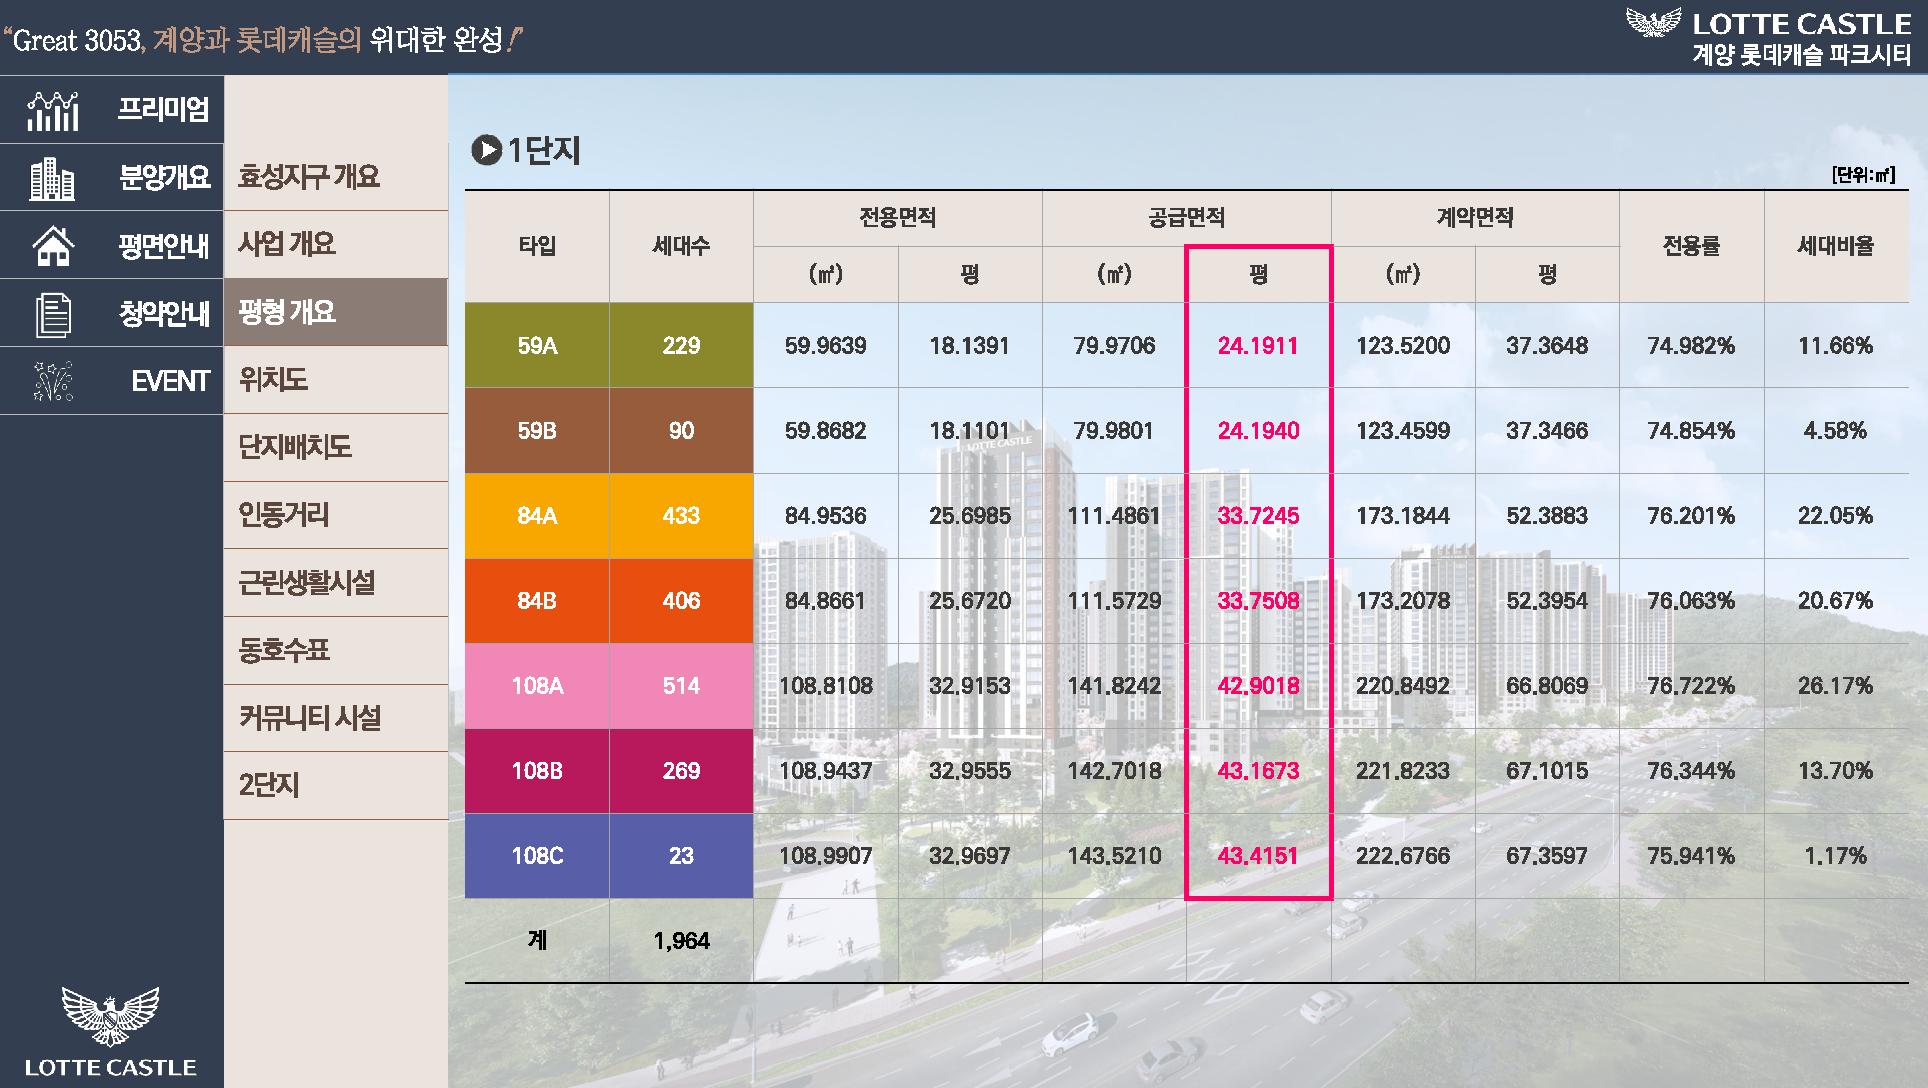Click the pink value 43.4151
This screenshot has width=1928, height=1088.
pos(1258,856)
